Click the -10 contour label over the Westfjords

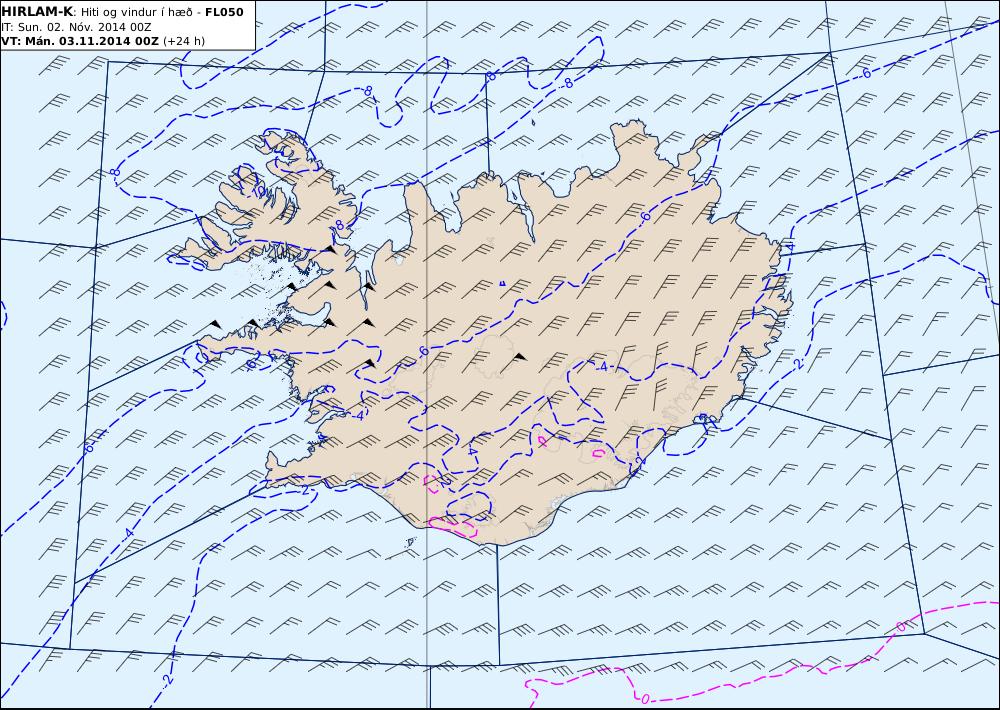click(258, 190)
